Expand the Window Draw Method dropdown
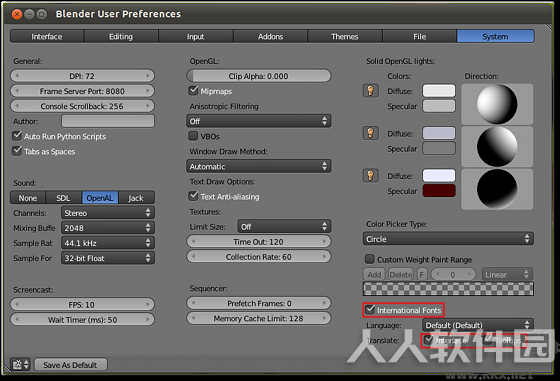The width and height of the screenshot is (560, 381). tap(259, 166)
